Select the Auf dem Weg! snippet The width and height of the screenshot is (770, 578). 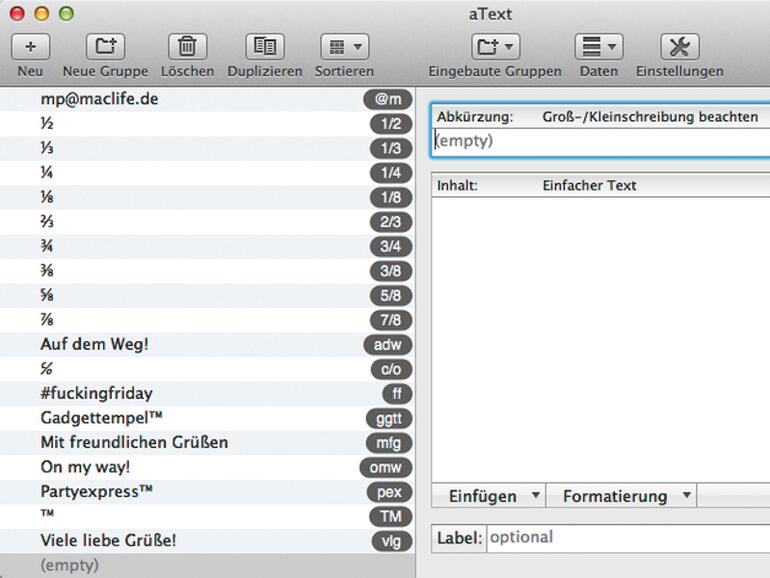[x=206, y=345]
